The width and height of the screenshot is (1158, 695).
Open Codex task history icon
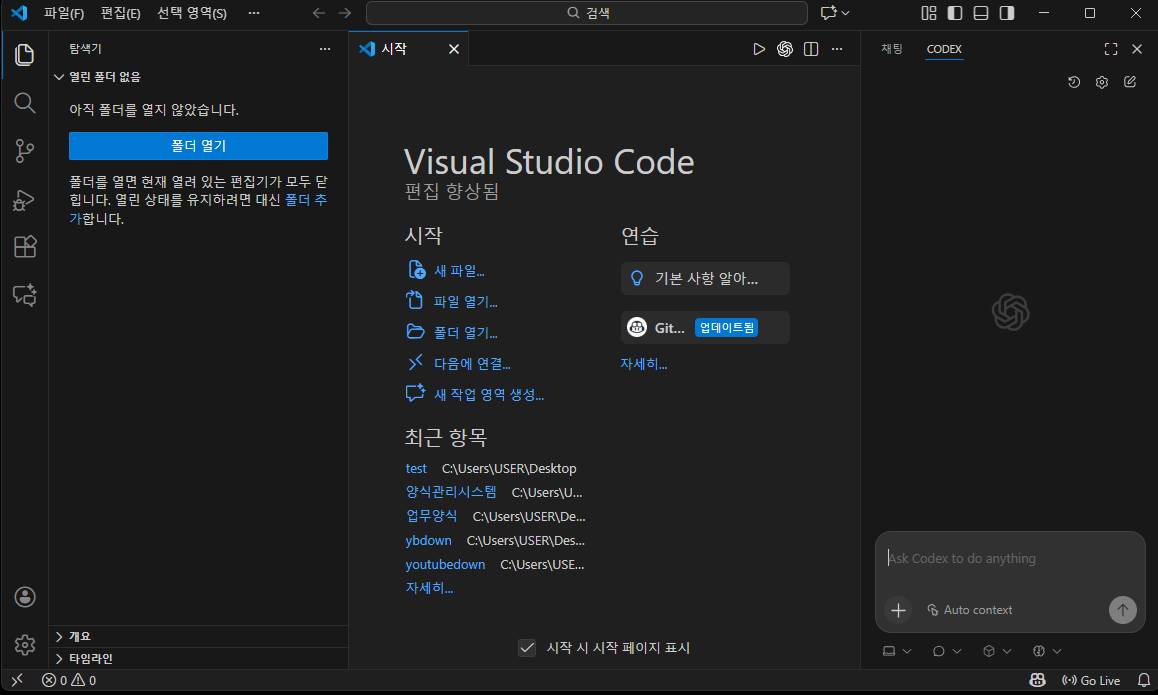(1074, 82)
